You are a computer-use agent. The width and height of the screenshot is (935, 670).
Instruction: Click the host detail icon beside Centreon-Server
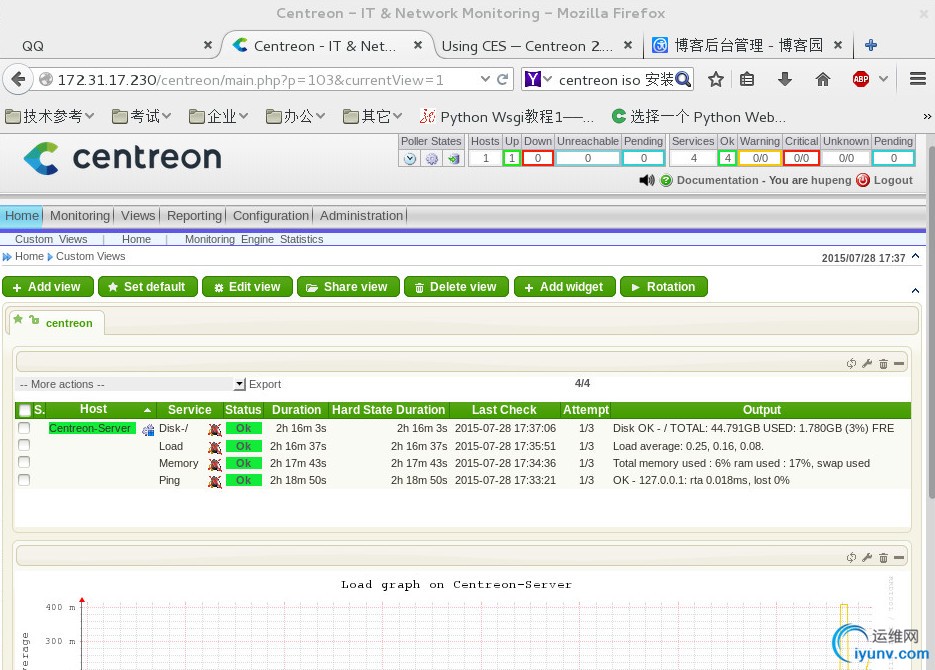tap(148, 429)
